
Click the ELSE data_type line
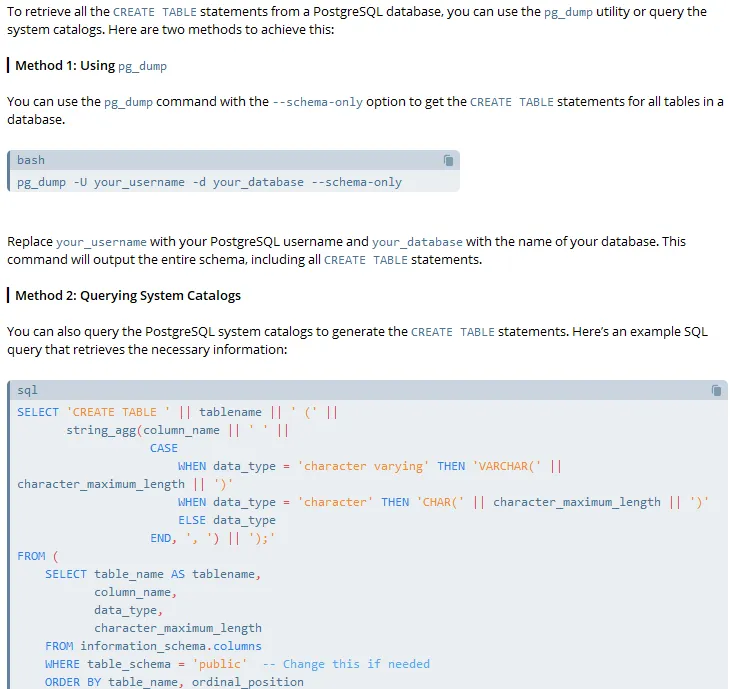tap(226, 520)
